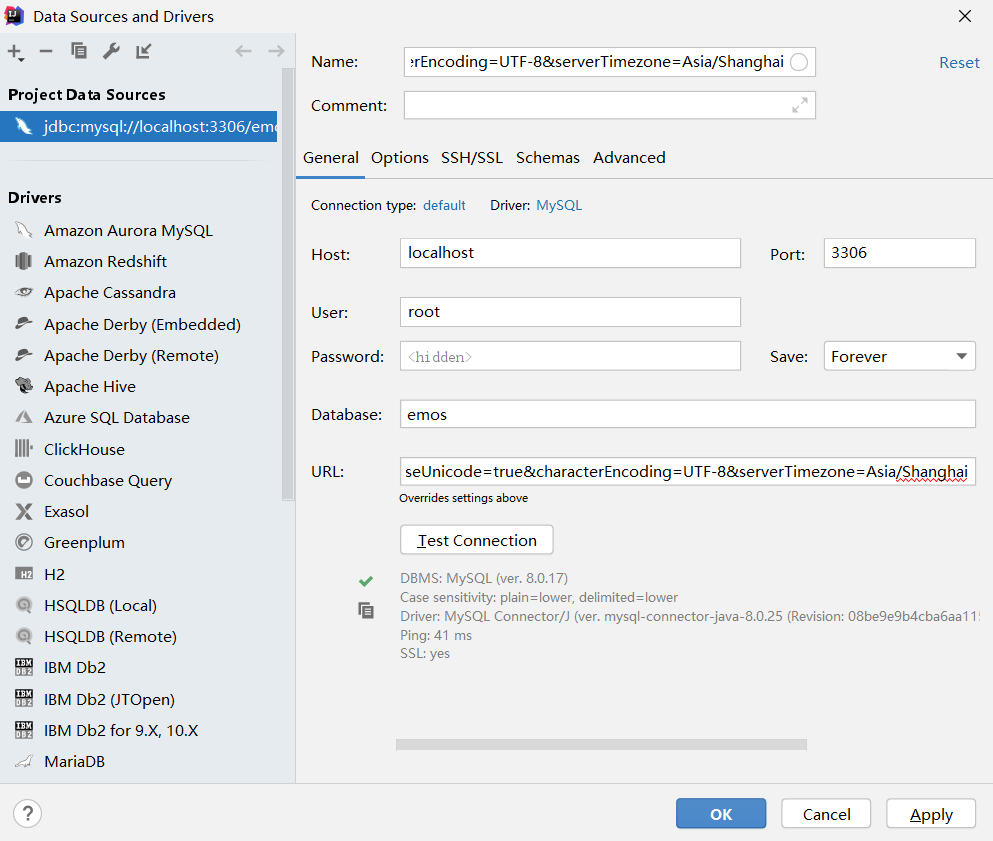Duplicate the selected data source
This screenshot has width=993, height=841.
pyautogui.click(x=79, y=51)
